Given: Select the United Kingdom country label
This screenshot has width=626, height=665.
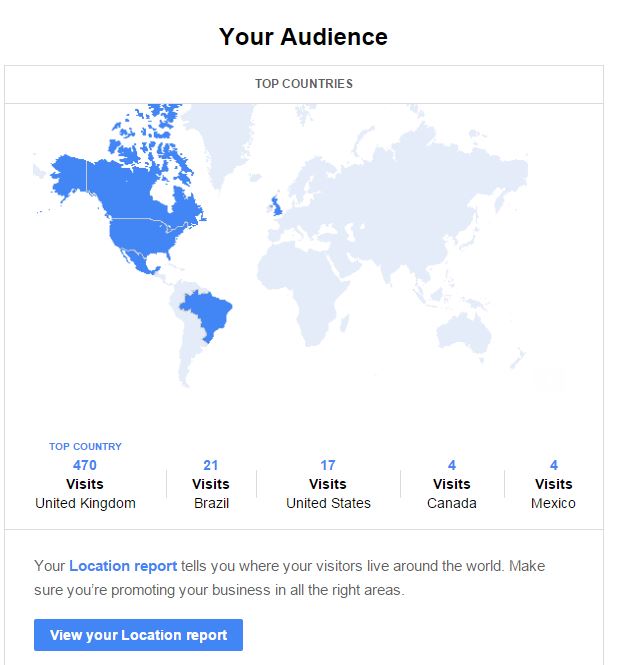Looking at the screenshot, I should pyautogui.click(x=85, y=503).
